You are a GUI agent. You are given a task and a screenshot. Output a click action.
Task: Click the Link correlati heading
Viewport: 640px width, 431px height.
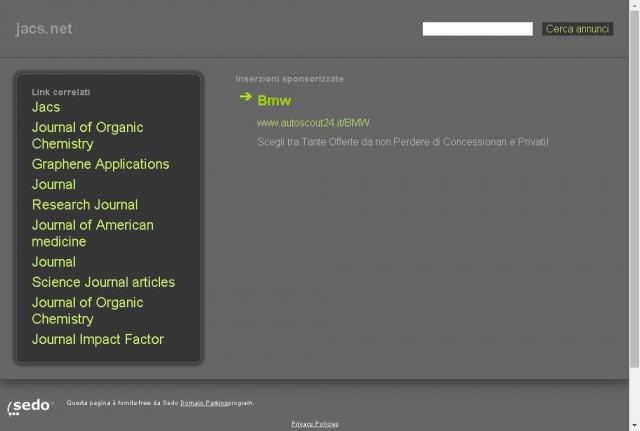coord(61,92)
